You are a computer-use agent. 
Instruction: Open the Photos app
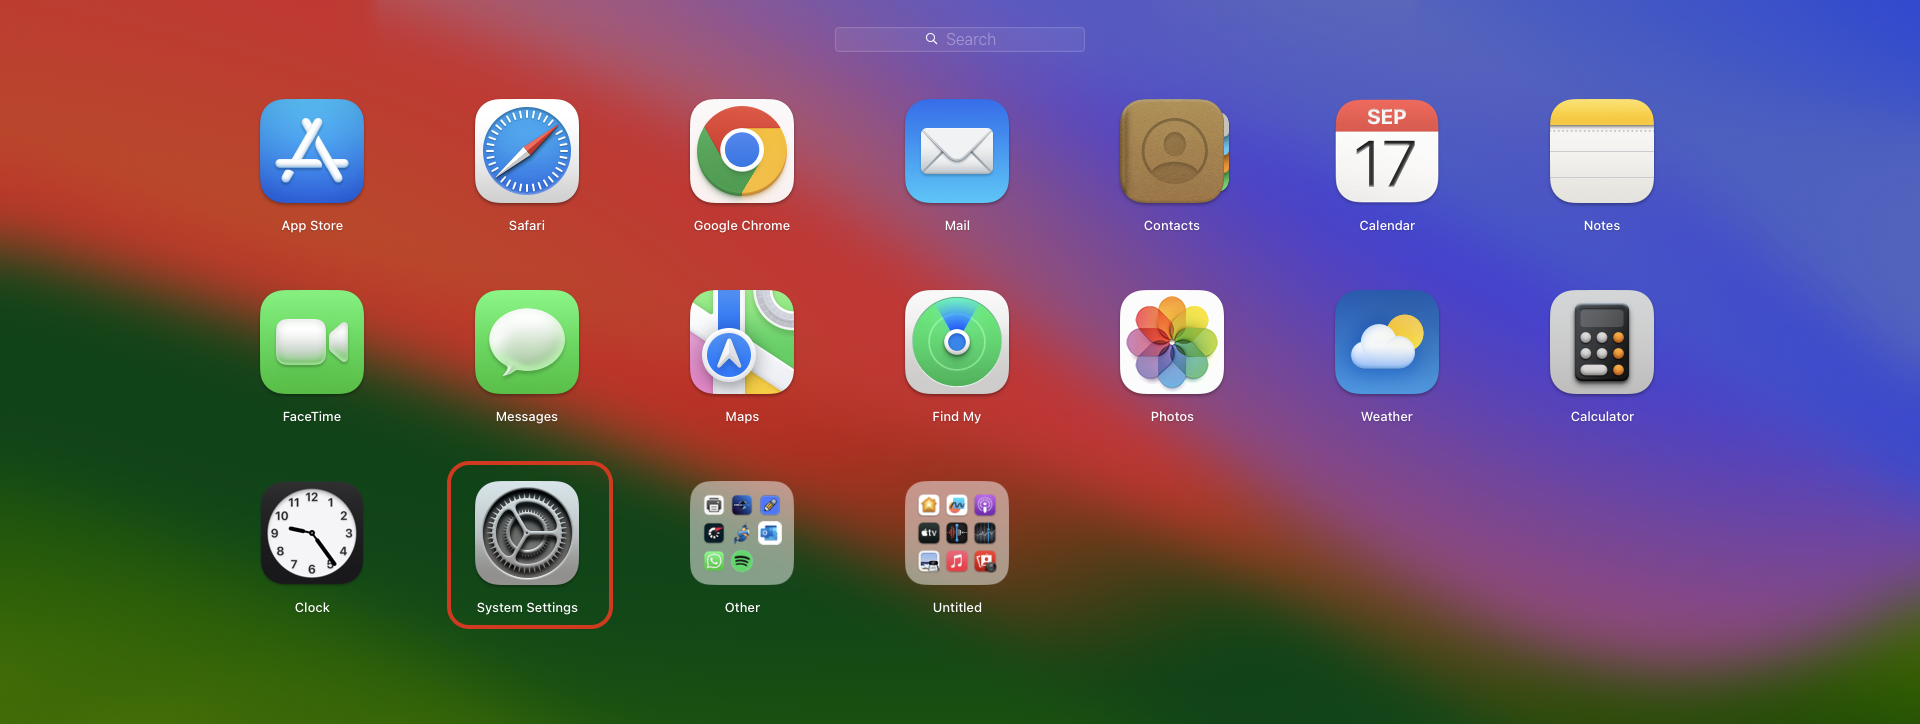1172,342
